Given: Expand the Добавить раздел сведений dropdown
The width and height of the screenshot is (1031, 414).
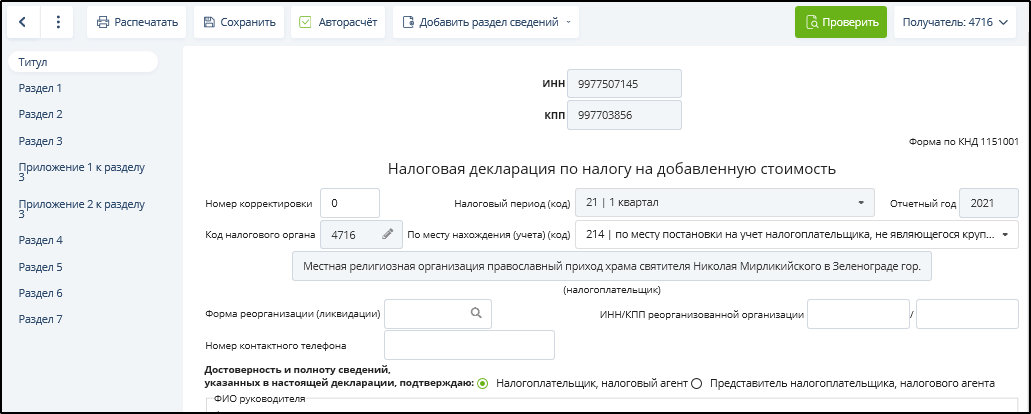Looking at the screenshot, I should pos(486,22).
